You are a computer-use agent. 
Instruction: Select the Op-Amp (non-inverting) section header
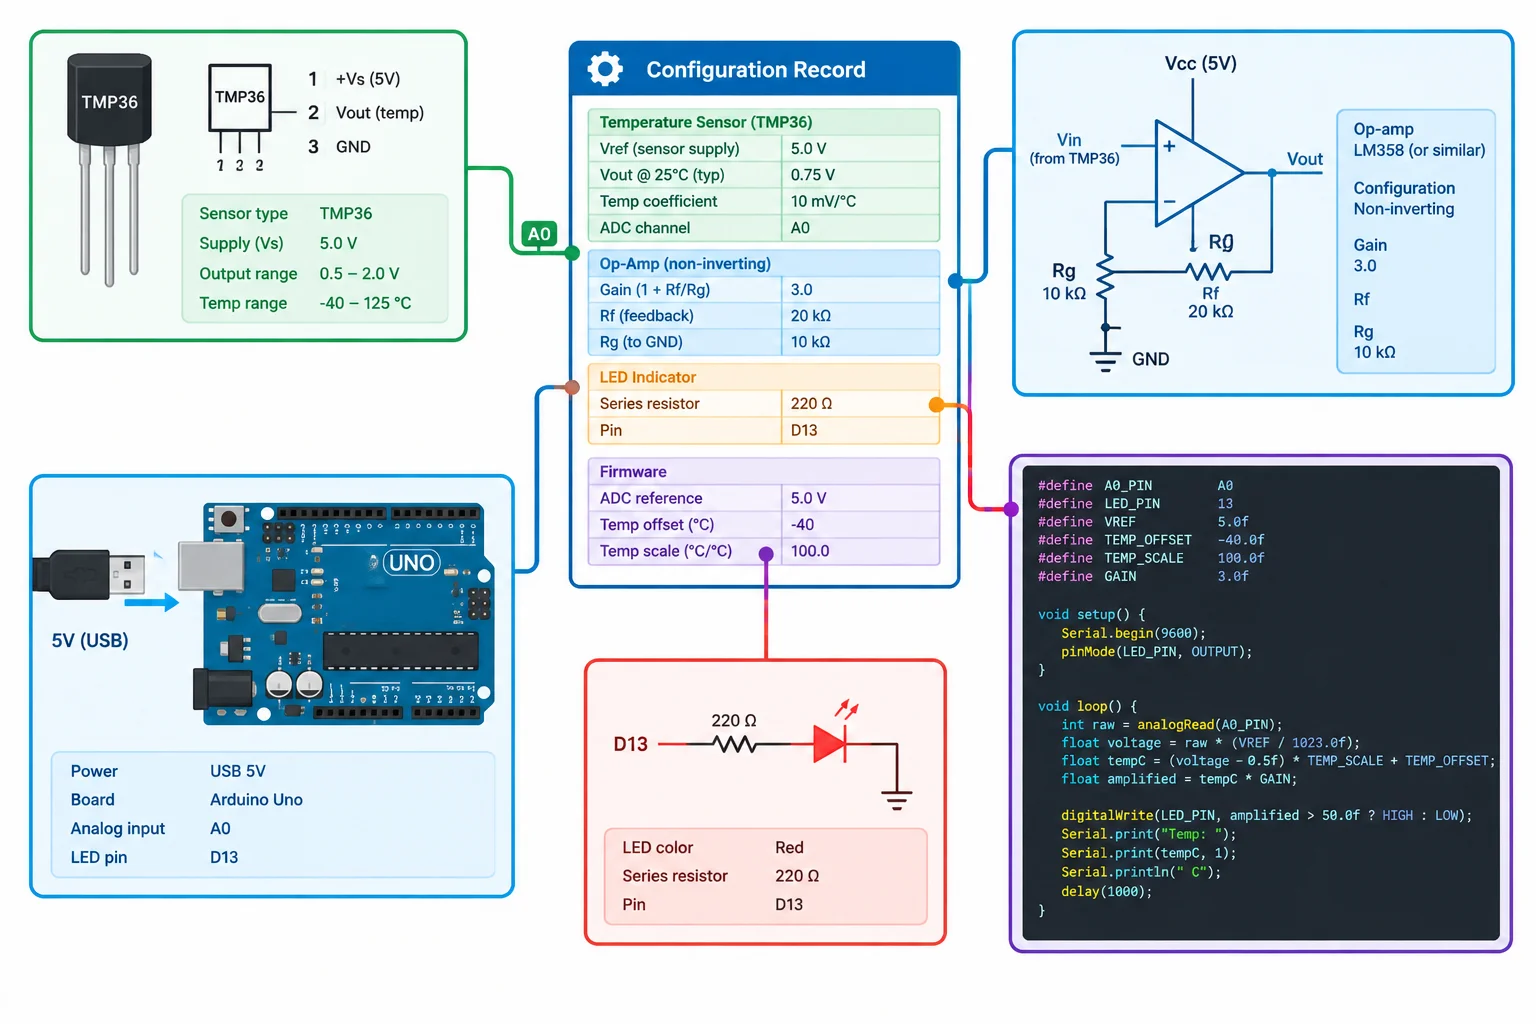click(764, 264)
